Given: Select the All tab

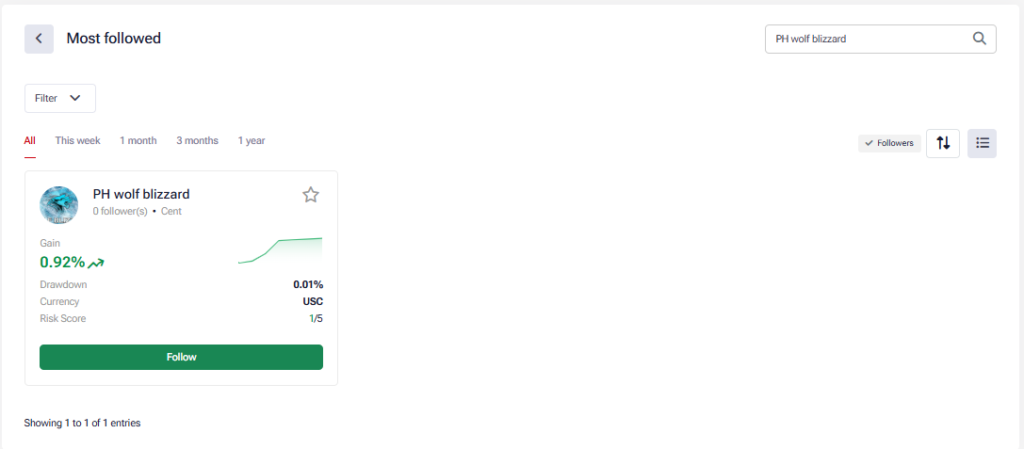Looking at the screenshot, I should pos(30,141).
